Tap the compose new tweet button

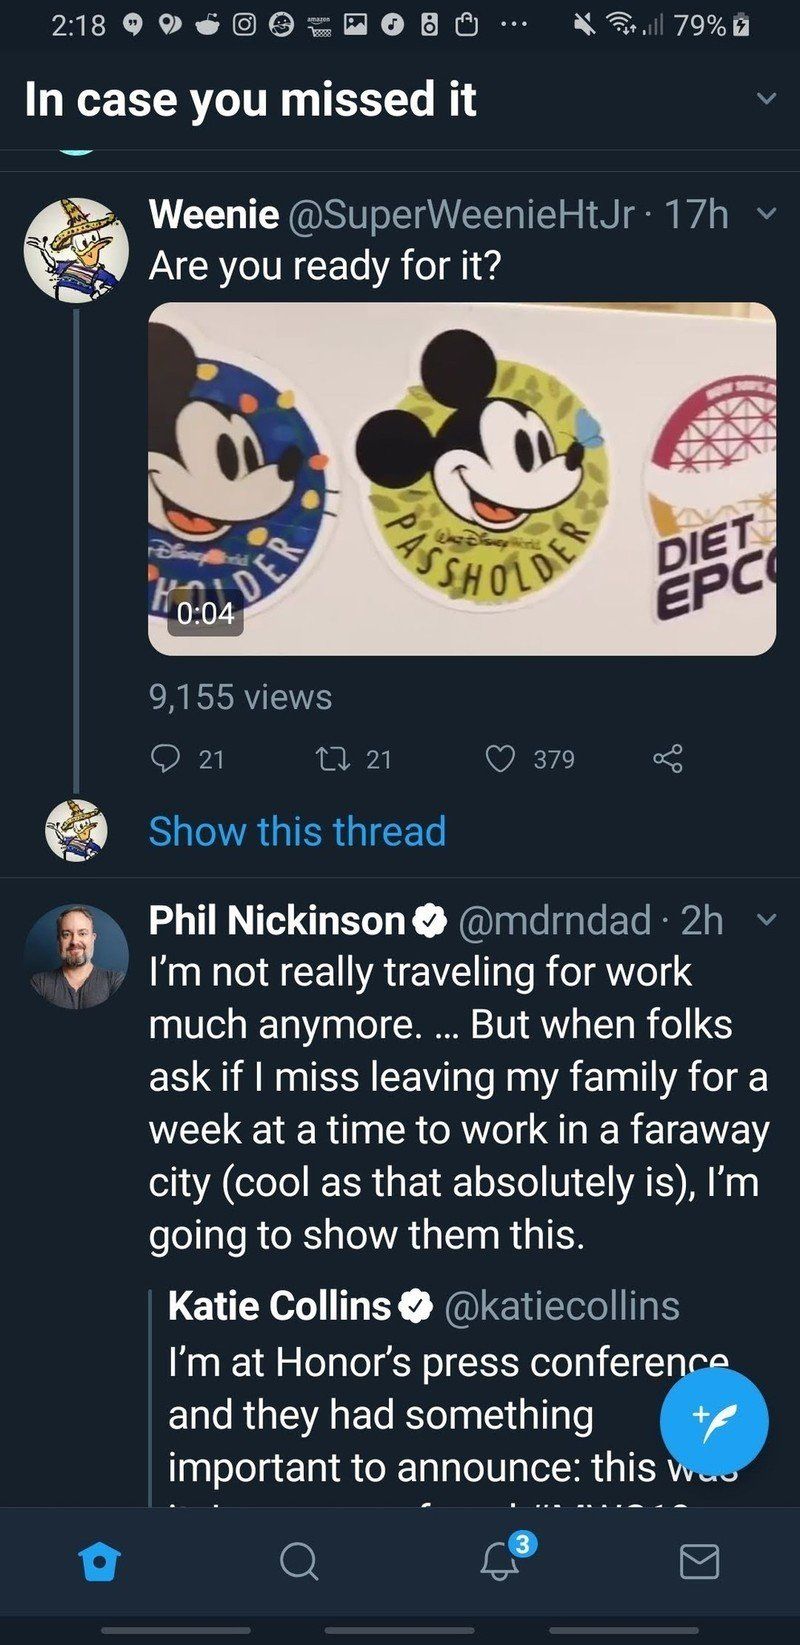(x=714, y=1420)
